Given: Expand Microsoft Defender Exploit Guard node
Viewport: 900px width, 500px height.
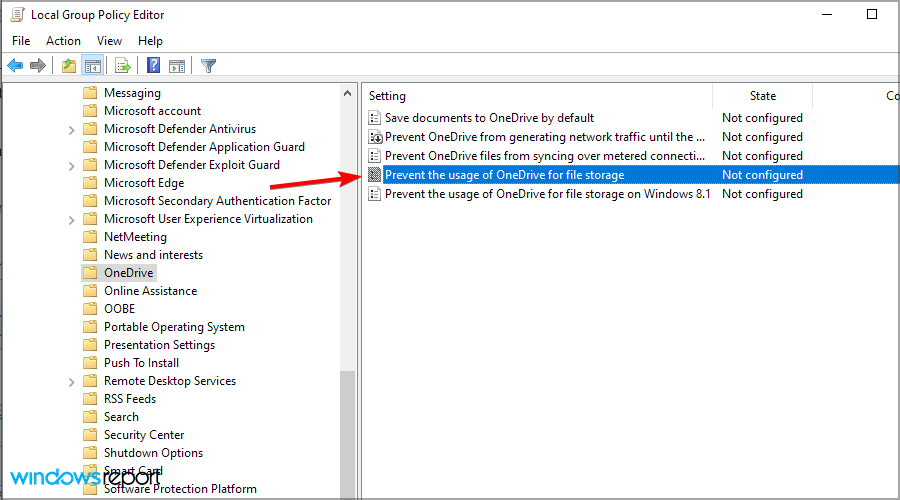Looking at the screenshot, I should pyautogui.click(x=71, y=166).
